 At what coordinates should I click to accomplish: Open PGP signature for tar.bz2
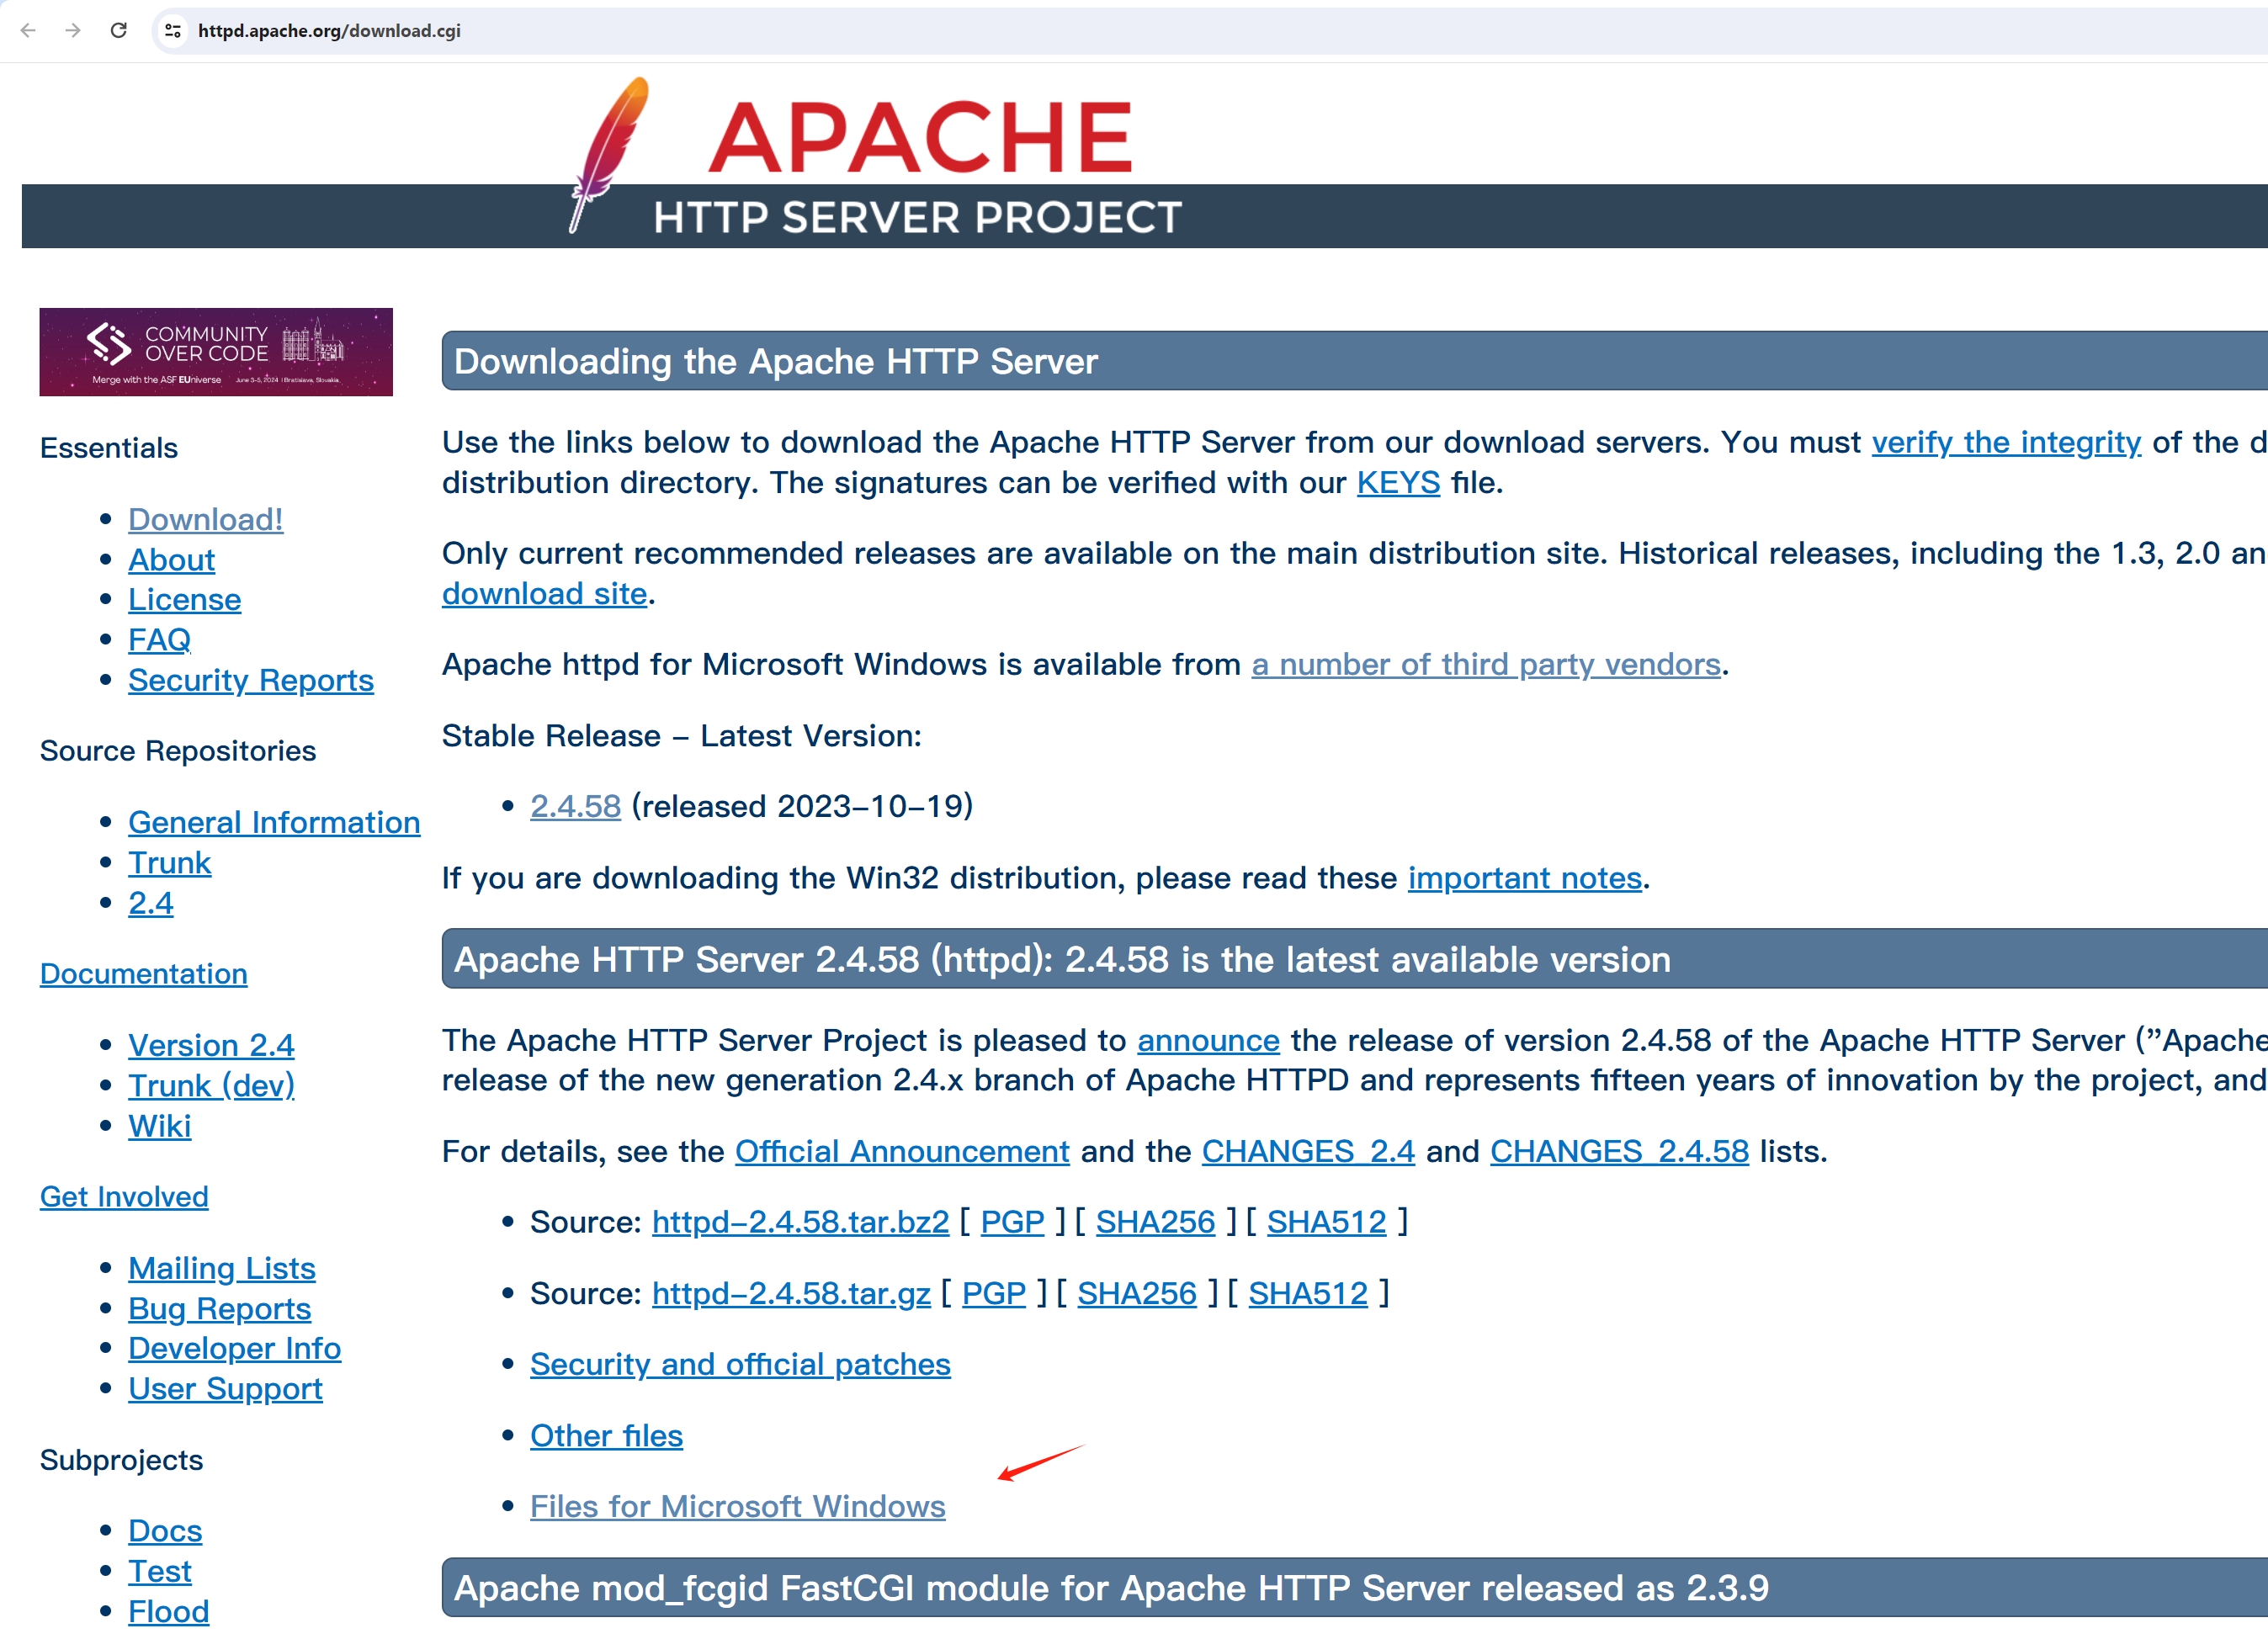pyautogui.click(x=1012, y=1222)
